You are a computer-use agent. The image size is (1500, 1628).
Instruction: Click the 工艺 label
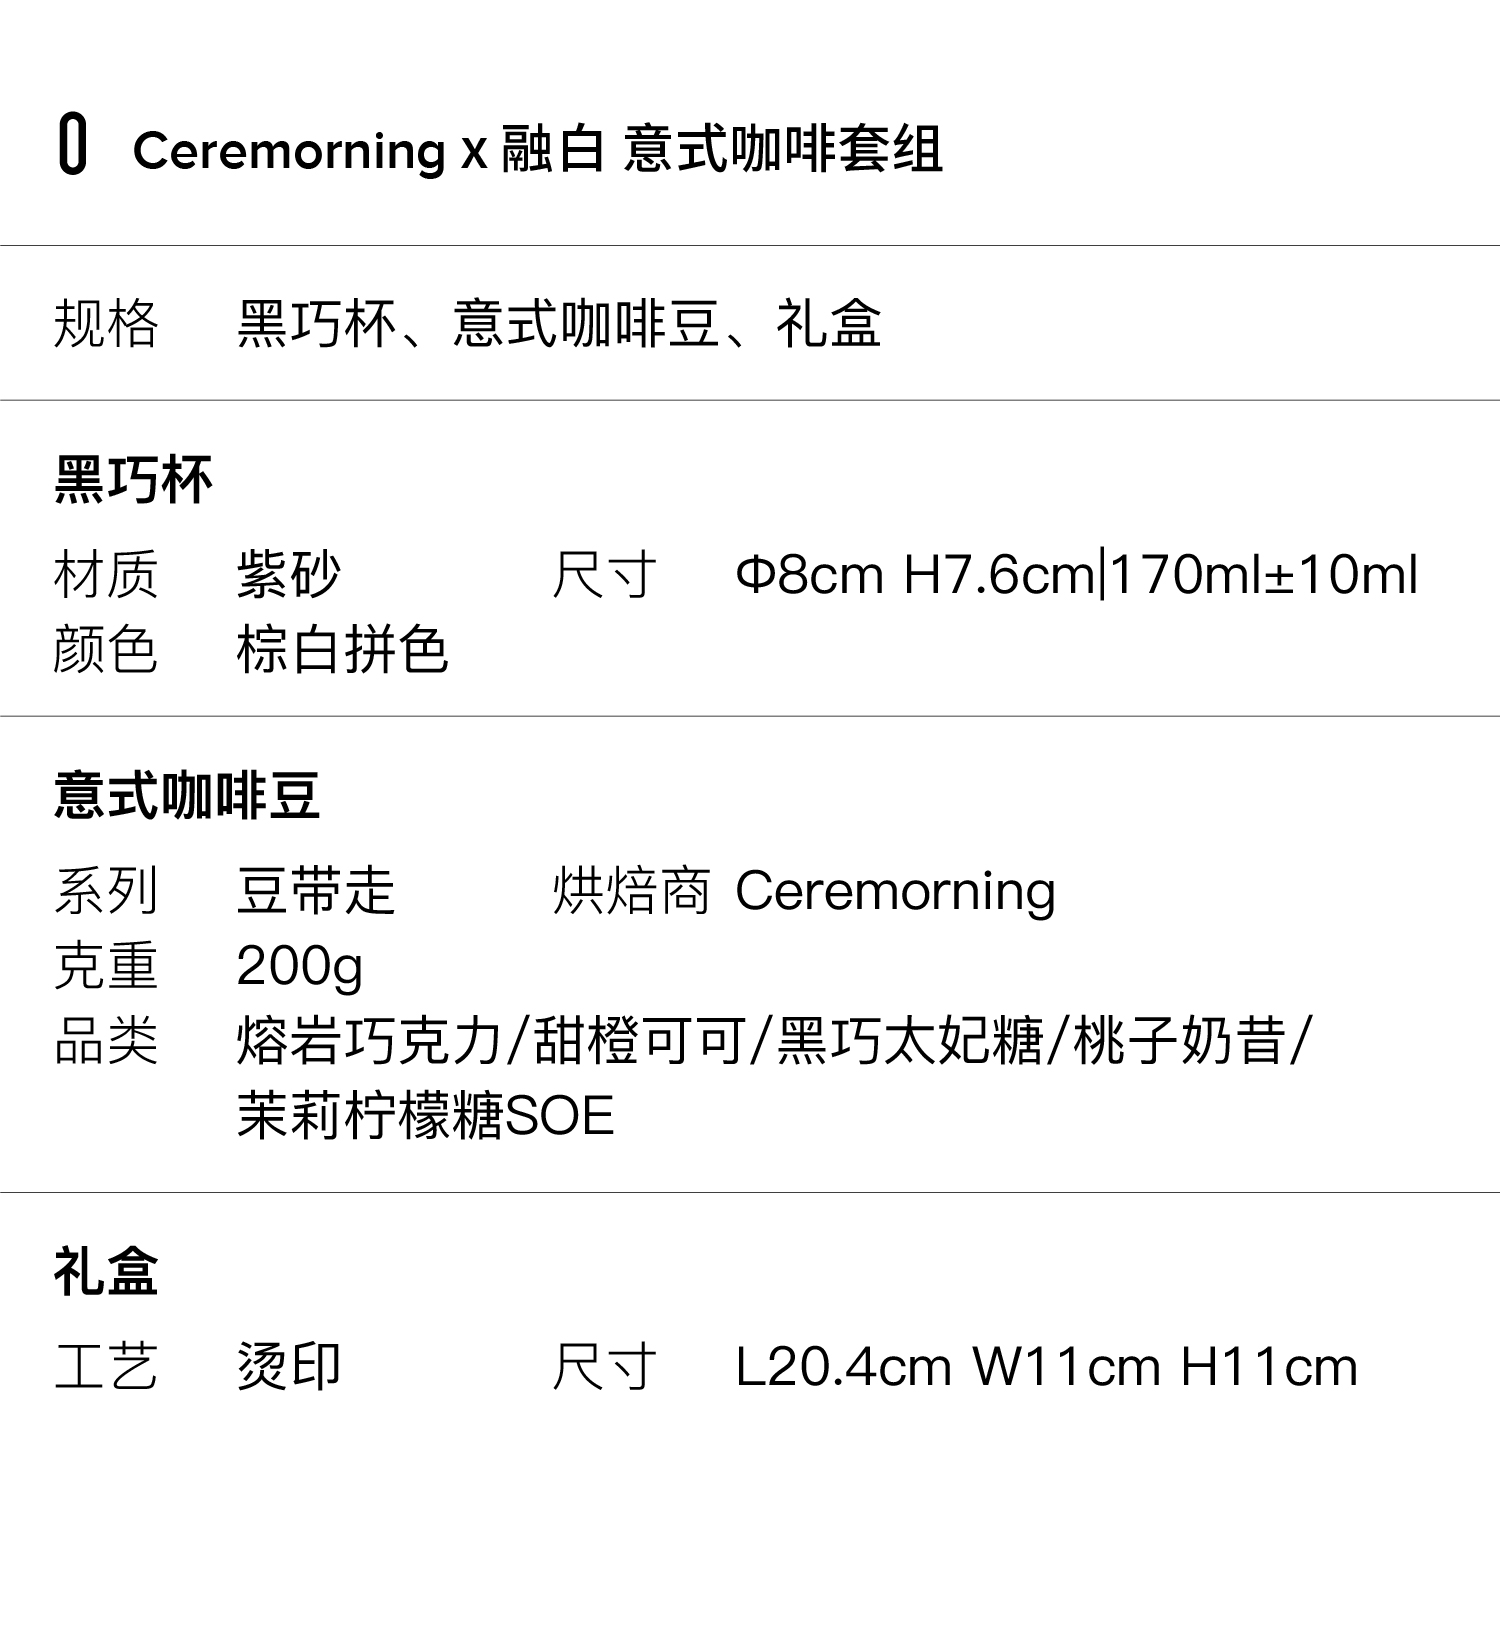pyautogui.click(x=106, y=1367)
